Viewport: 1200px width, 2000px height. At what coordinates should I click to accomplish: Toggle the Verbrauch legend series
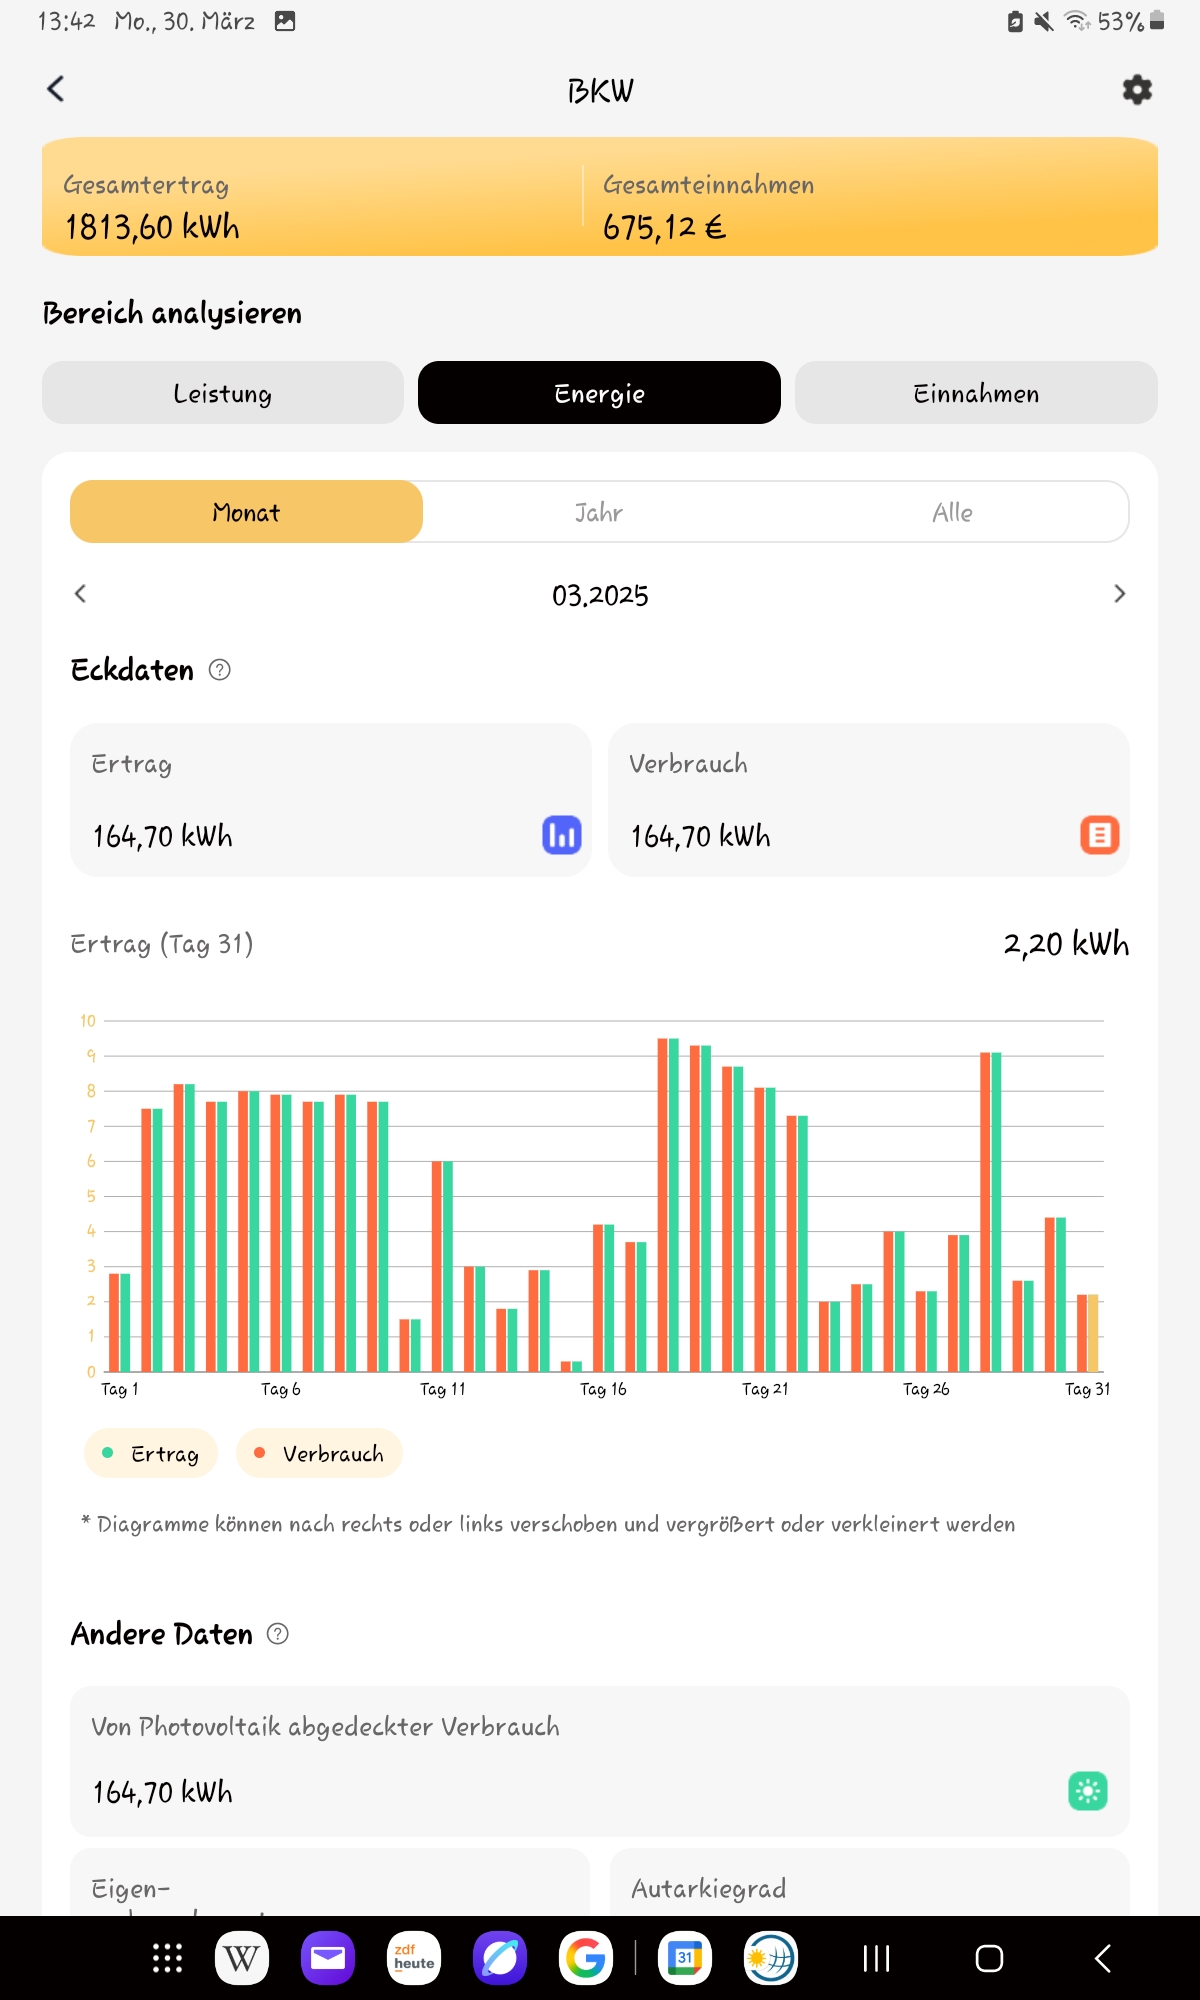pyautogui.click(x=319, y=1453)
